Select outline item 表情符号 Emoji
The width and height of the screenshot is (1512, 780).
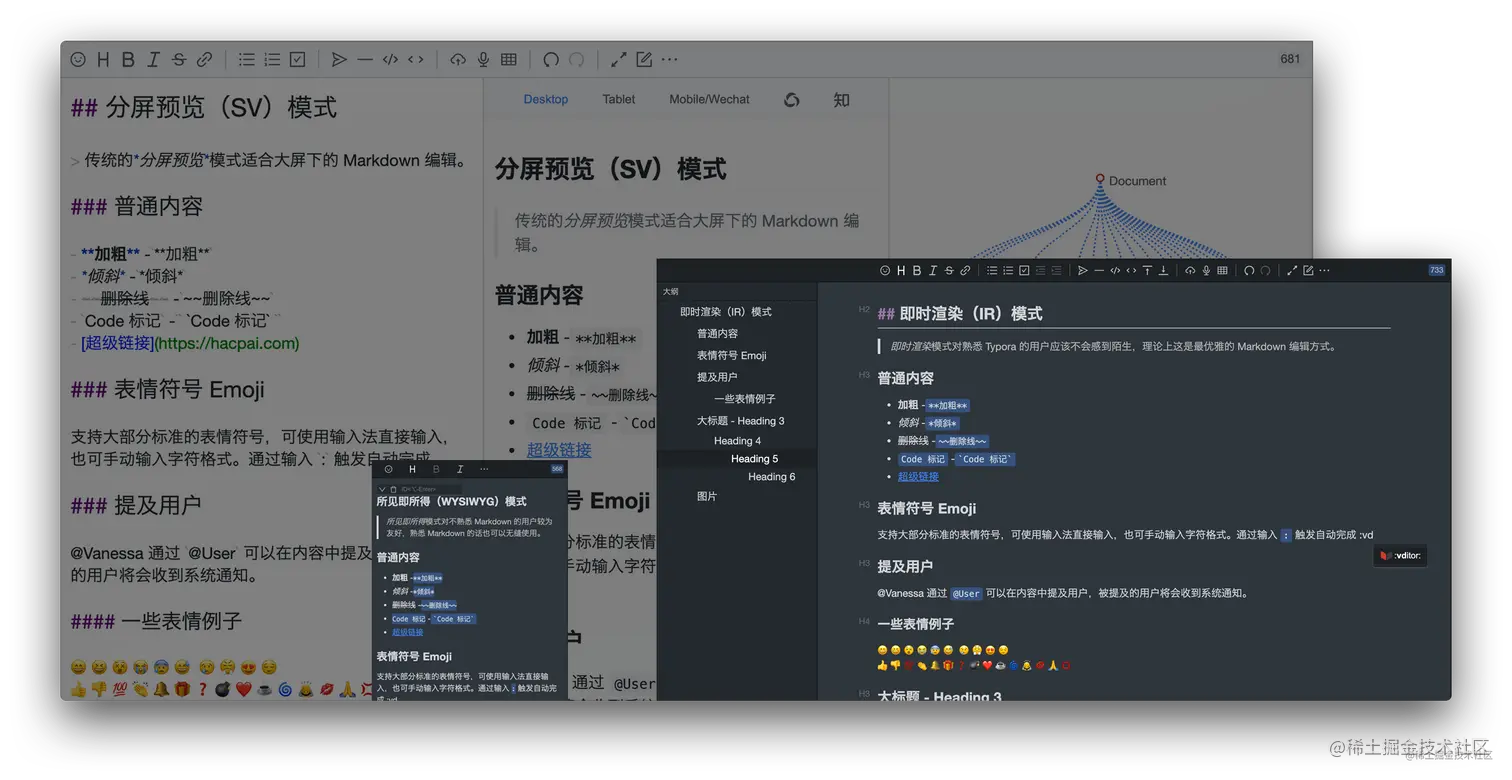732,355
